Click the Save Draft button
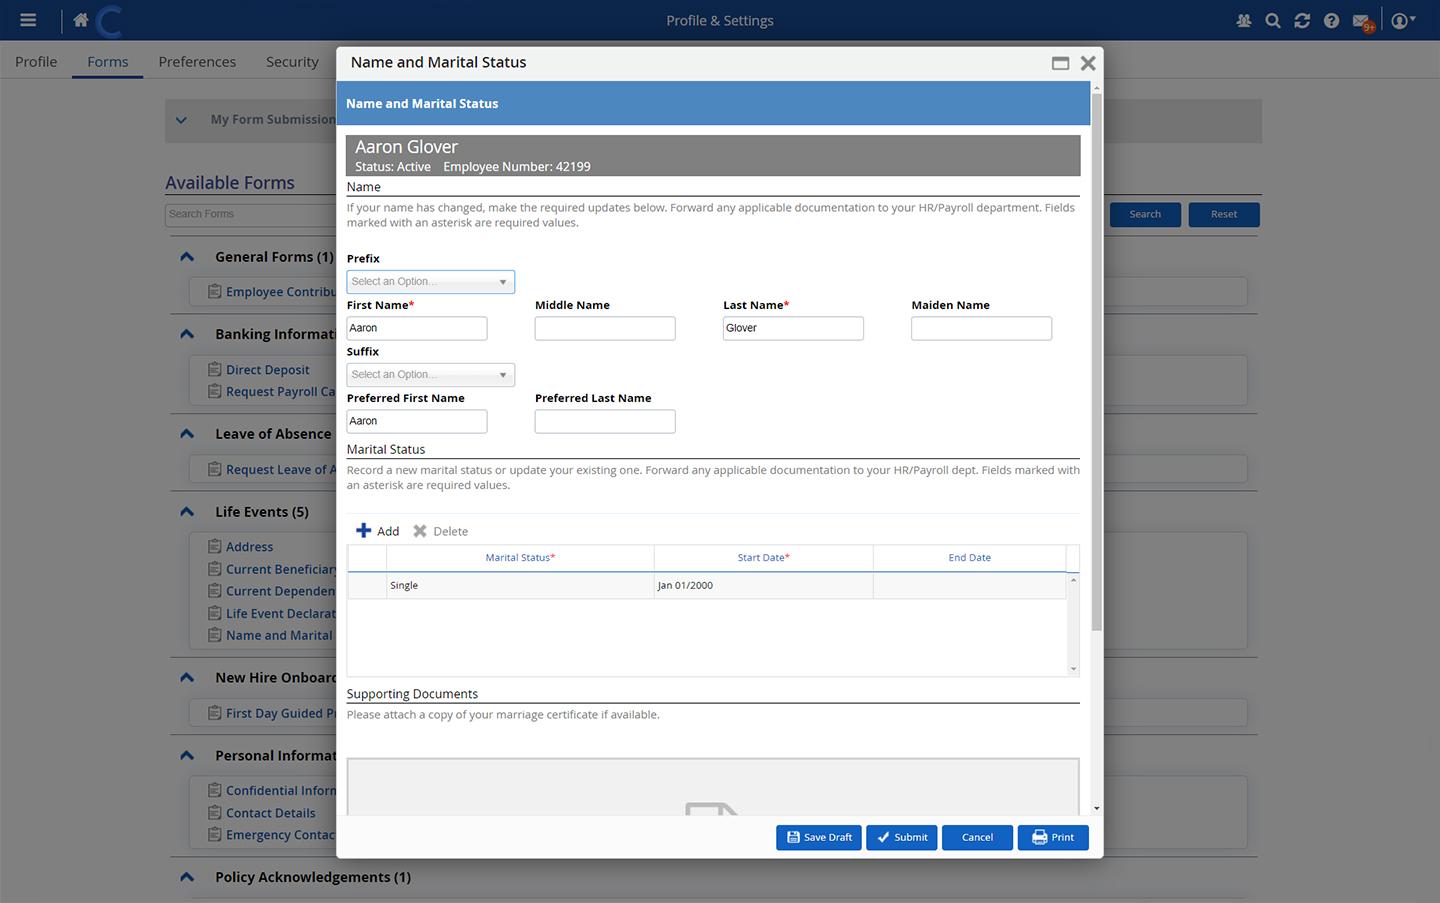 tap(819, 837)
